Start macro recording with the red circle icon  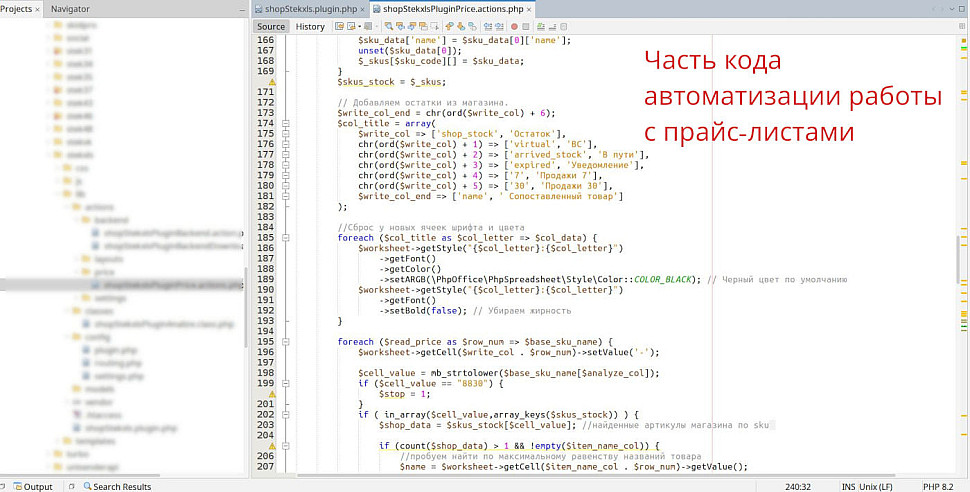[x=514, y=27]
